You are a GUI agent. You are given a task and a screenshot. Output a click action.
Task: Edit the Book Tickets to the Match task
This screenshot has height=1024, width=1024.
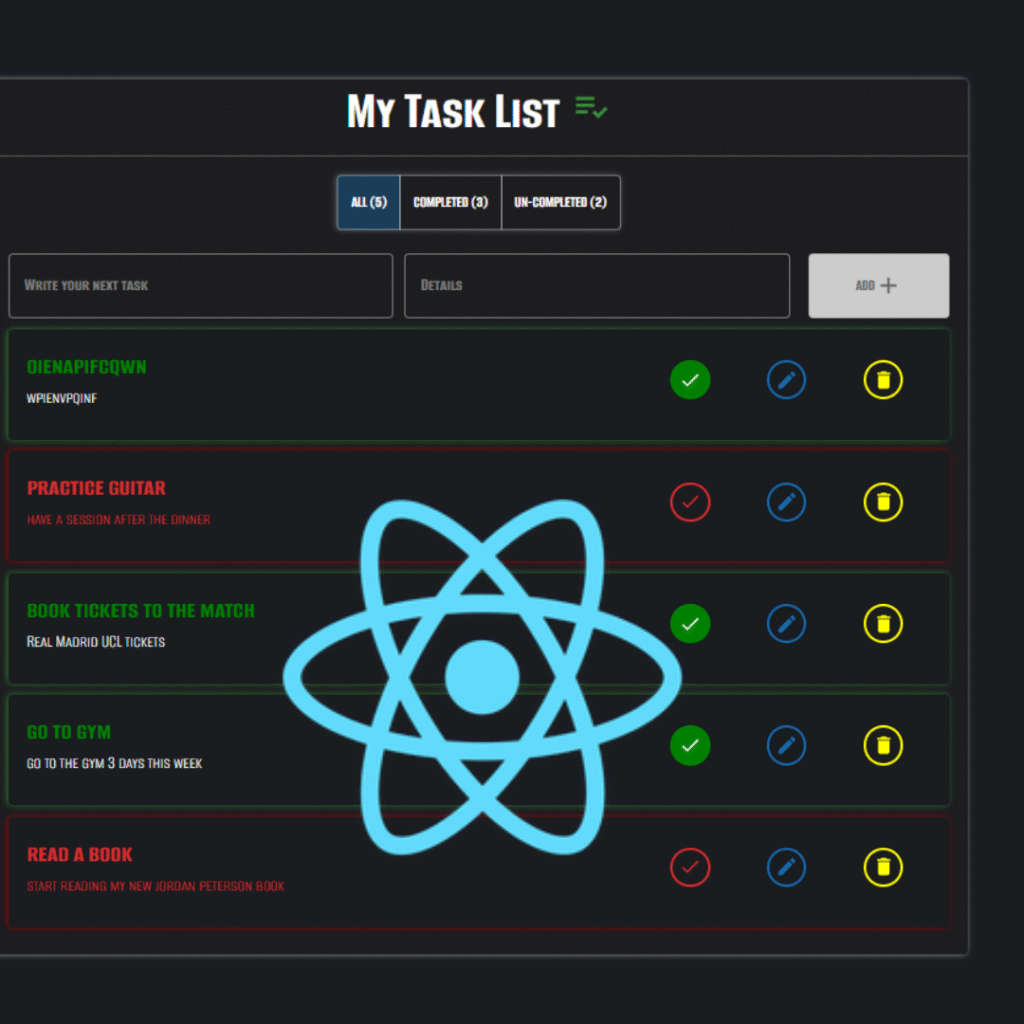[786, 623]
